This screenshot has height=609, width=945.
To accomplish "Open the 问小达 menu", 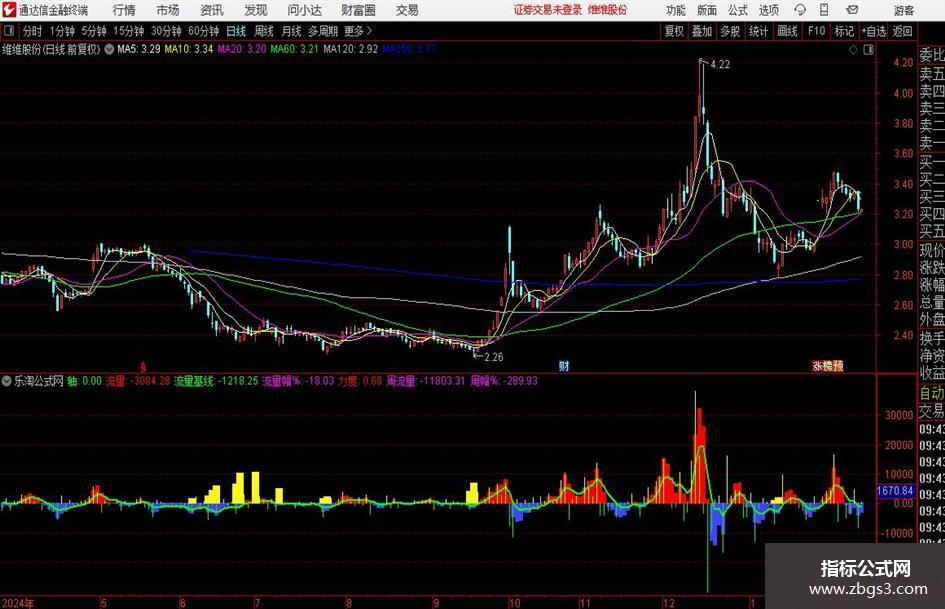I will [x=305, y=10].
